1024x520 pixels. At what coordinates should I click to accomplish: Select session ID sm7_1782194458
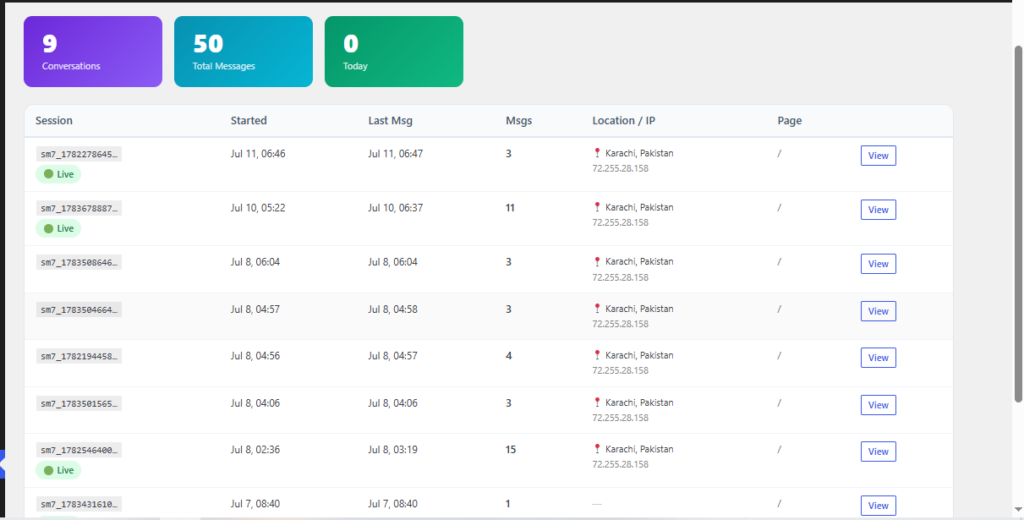point(79,357)
